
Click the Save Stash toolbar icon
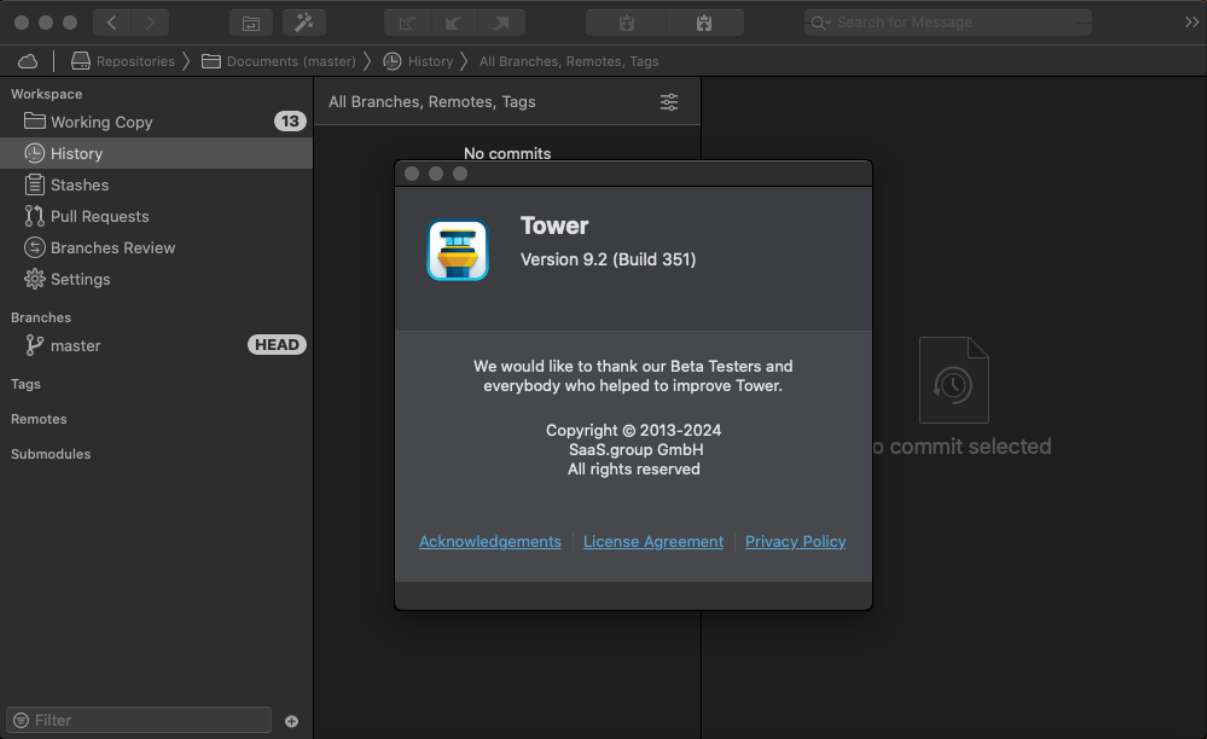coord(627,23)
